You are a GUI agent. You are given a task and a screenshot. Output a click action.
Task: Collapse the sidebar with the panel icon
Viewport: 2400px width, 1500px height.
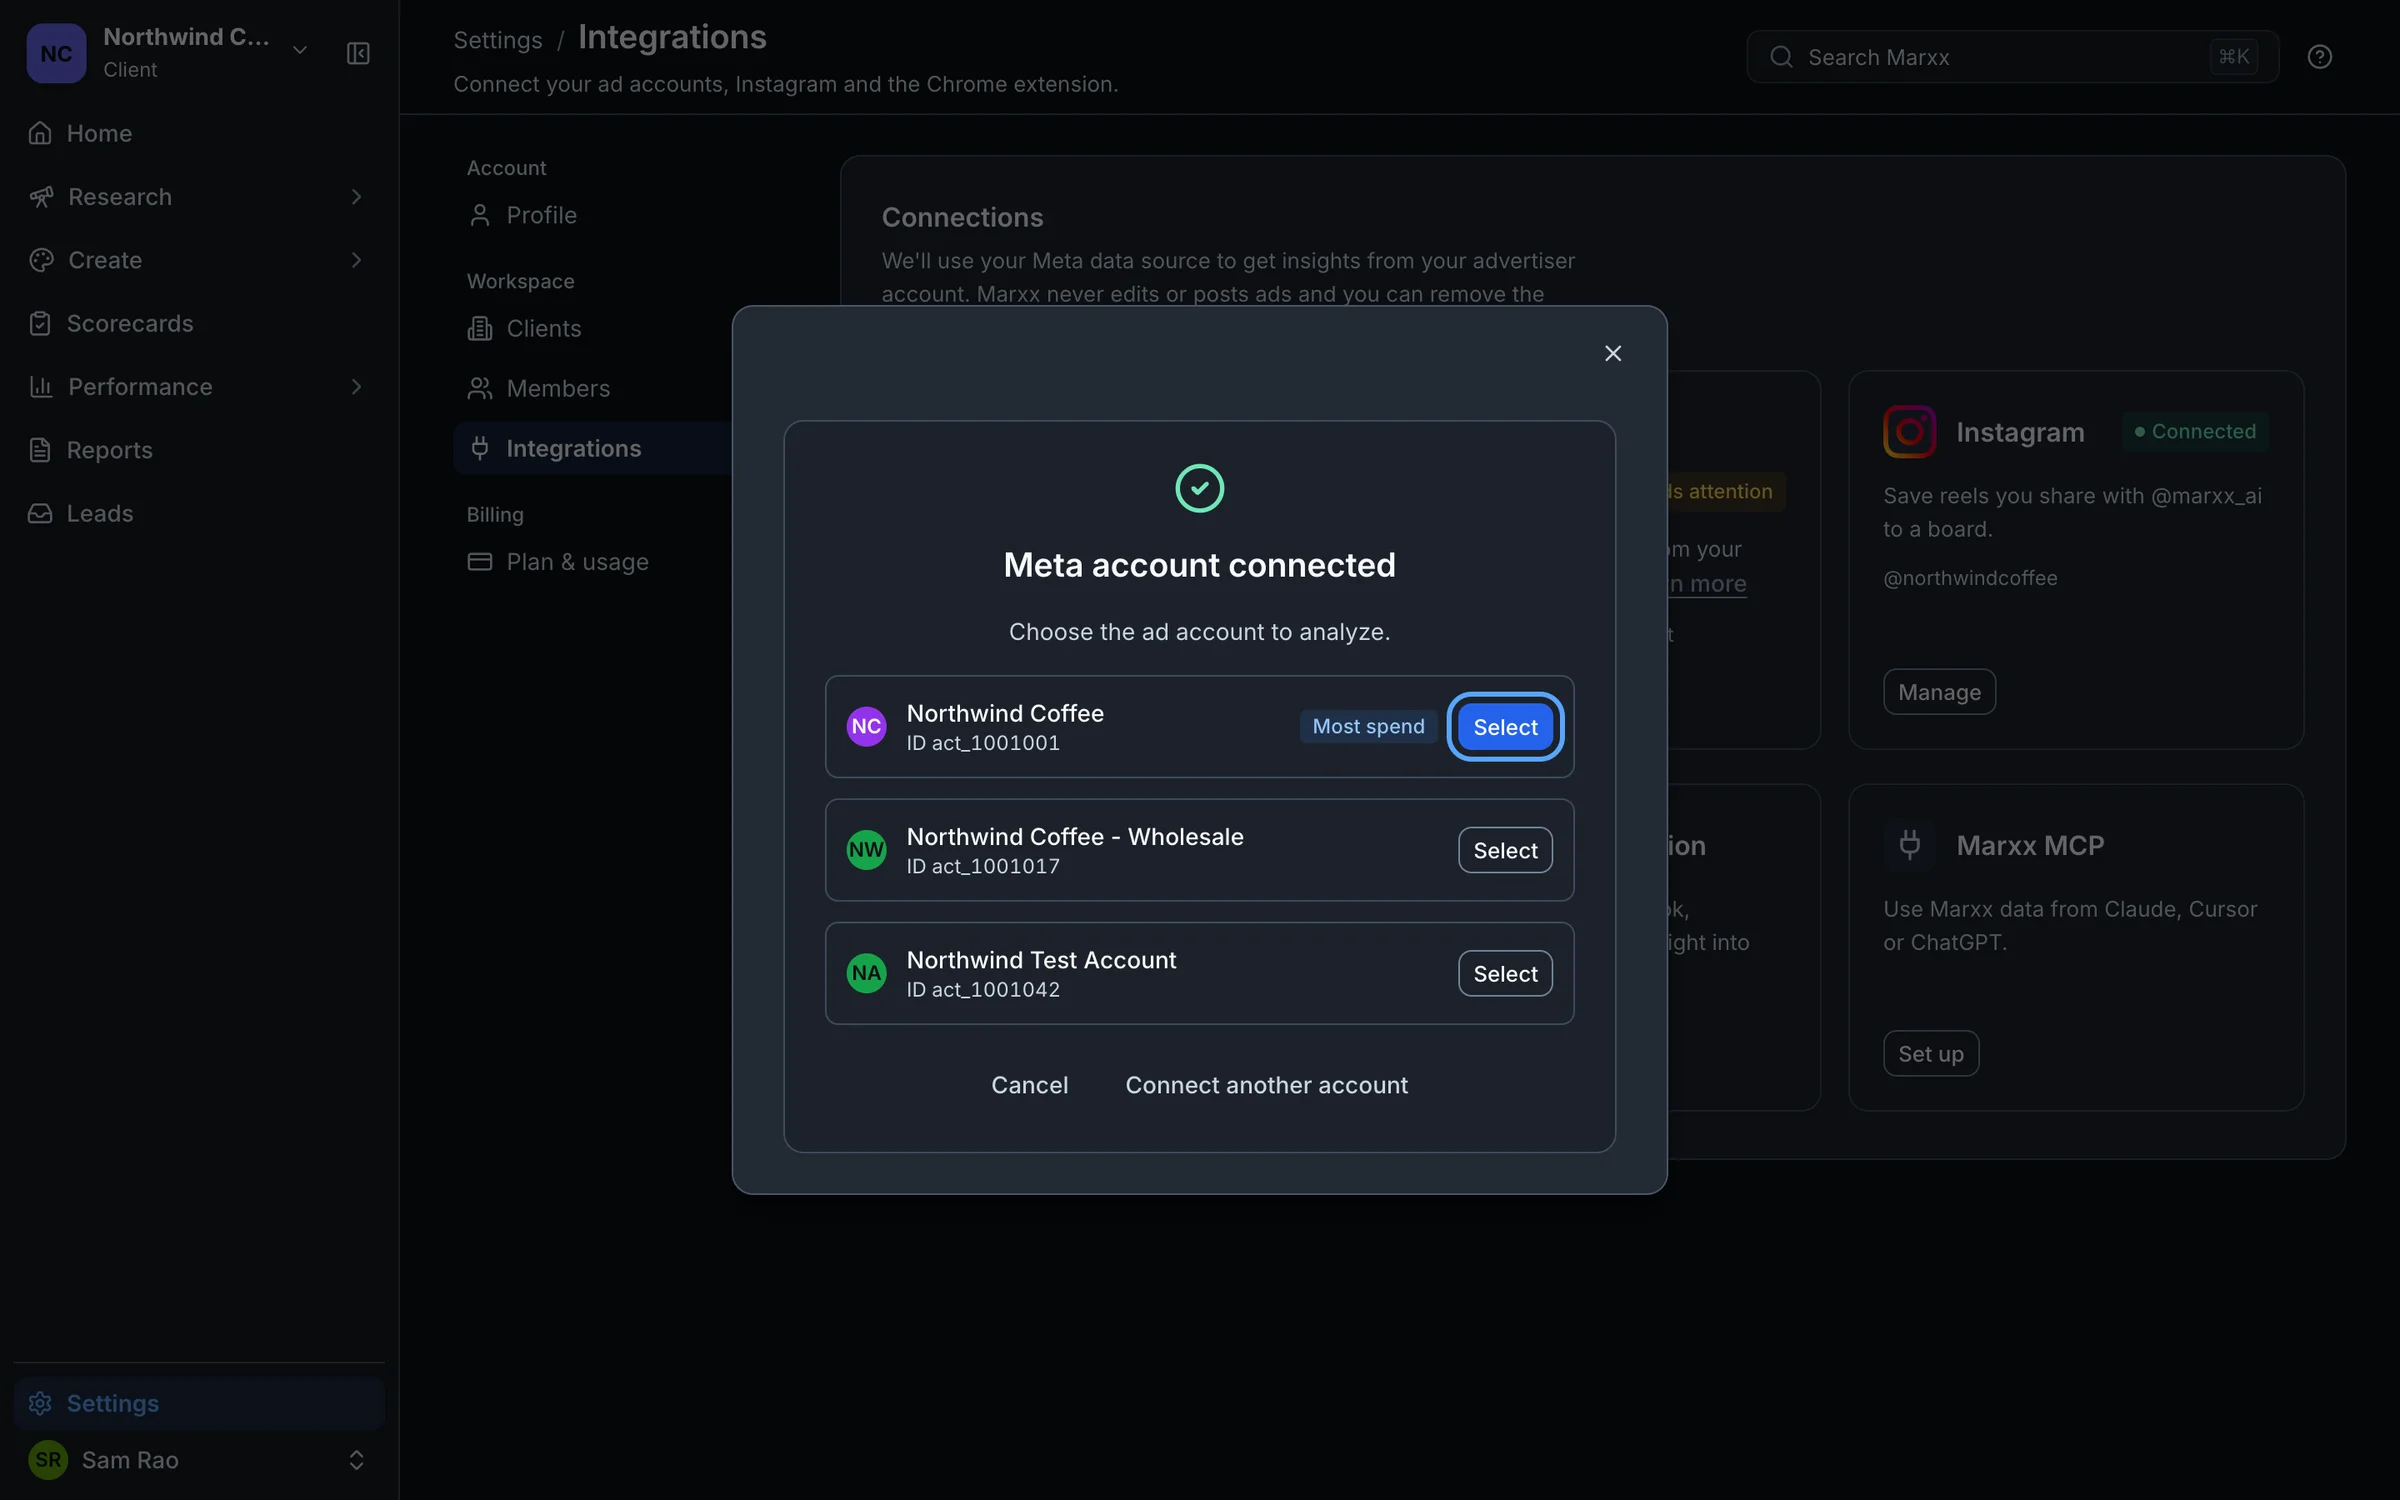pos(358,53)
